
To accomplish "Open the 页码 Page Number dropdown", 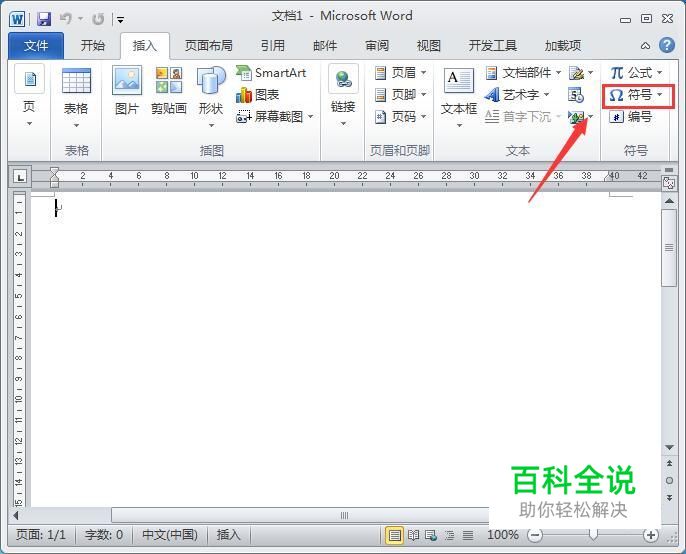I will pos(400,116).
